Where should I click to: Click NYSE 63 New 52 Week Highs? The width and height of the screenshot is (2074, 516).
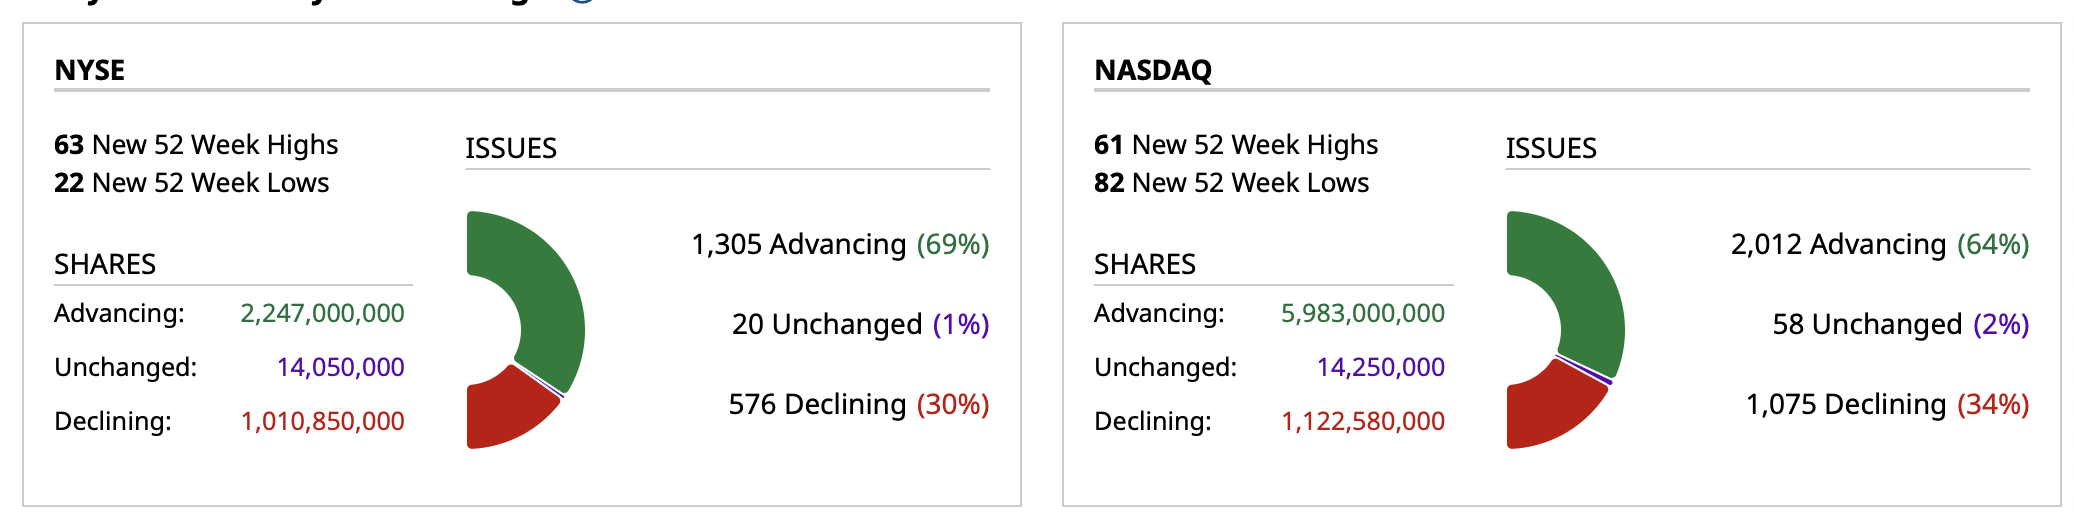tap(196, 145)
